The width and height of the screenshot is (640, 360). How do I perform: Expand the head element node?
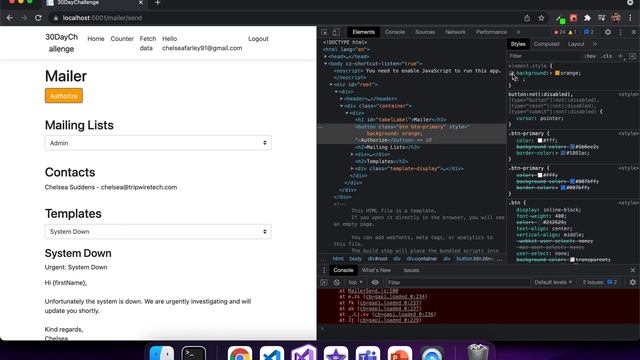tap(325, 57)
